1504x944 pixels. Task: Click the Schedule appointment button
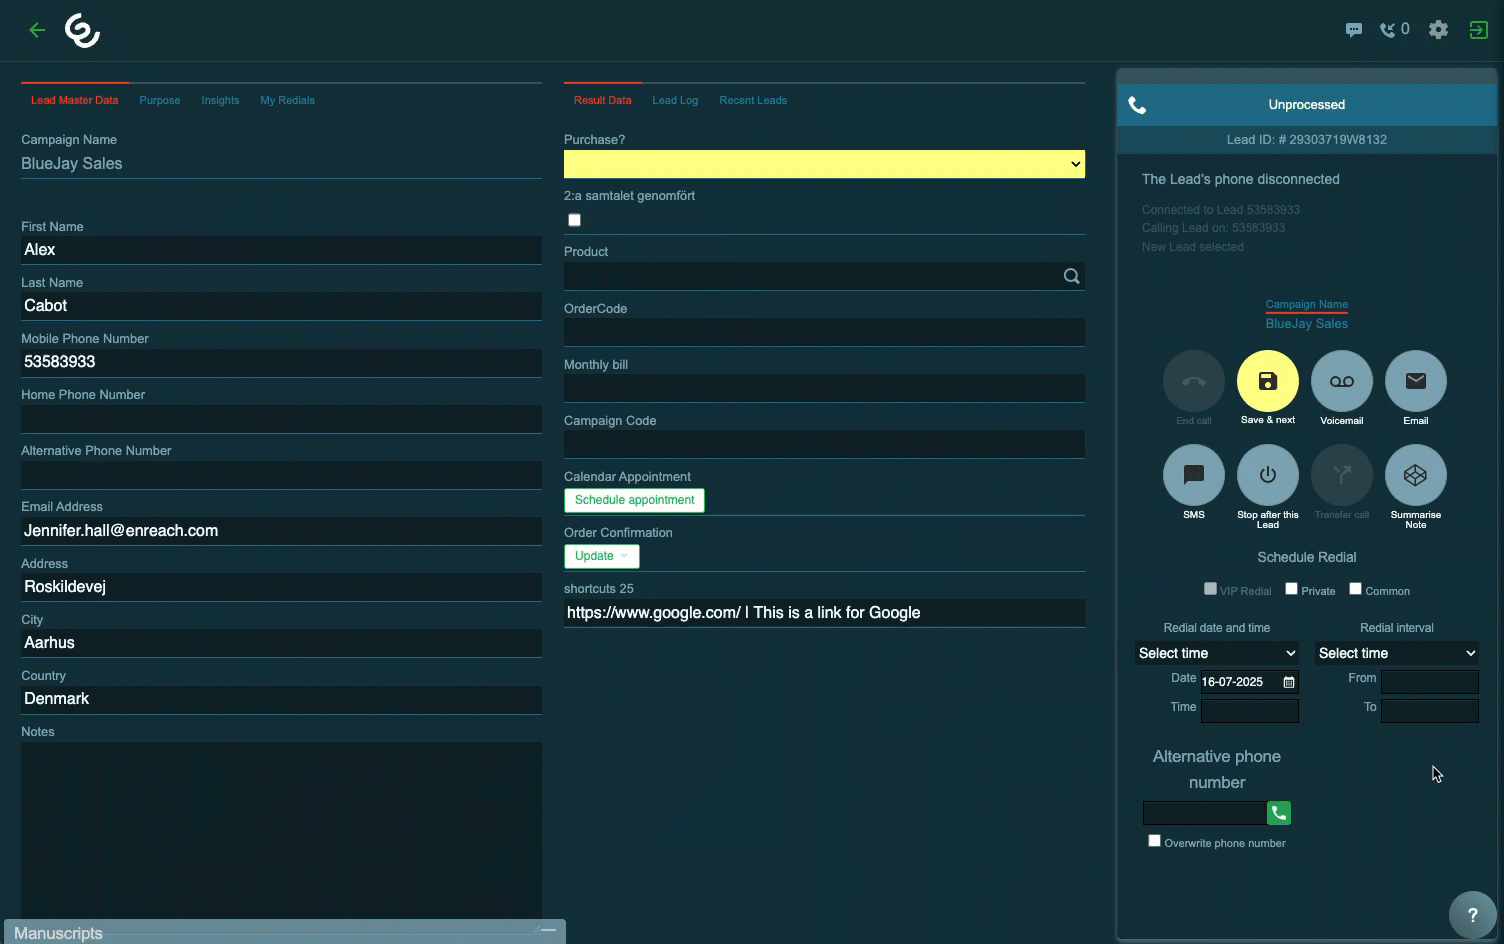click(634, 500)
